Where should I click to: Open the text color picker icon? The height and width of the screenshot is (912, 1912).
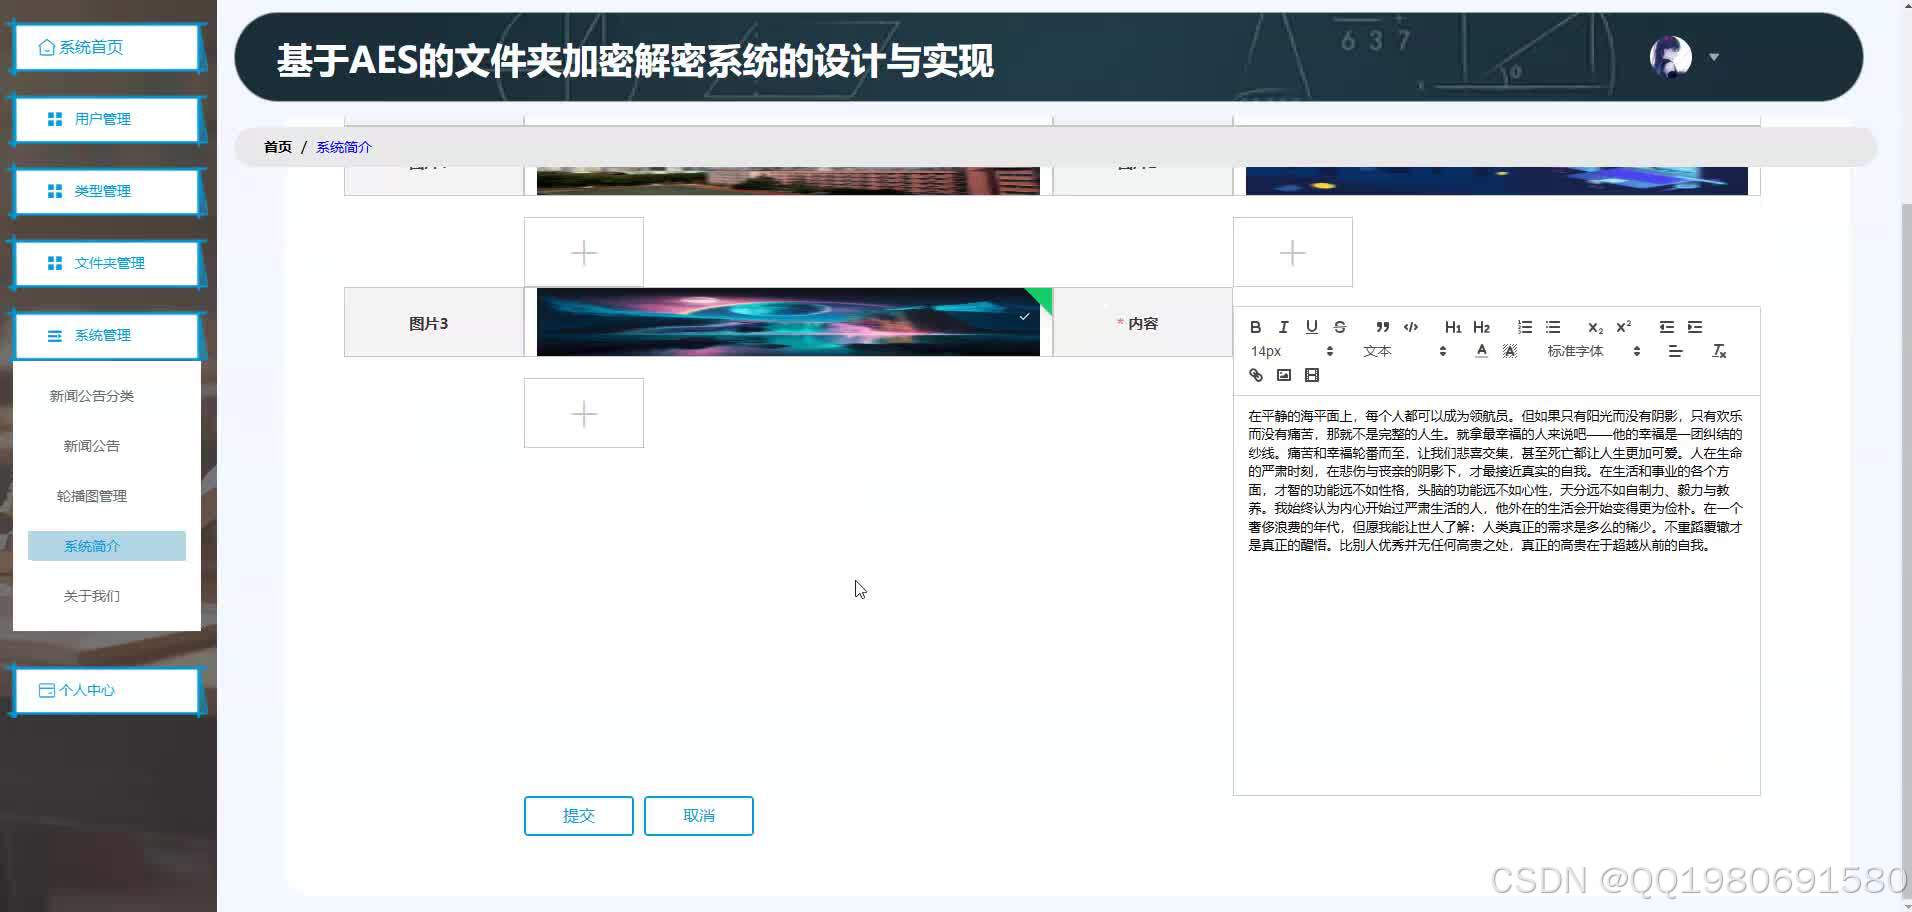[x=1481, y=351]
